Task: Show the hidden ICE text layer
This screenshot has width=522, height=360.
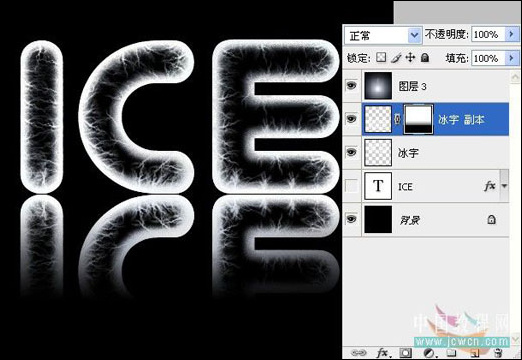Action: pyautogui.click(x=351, y=186)
